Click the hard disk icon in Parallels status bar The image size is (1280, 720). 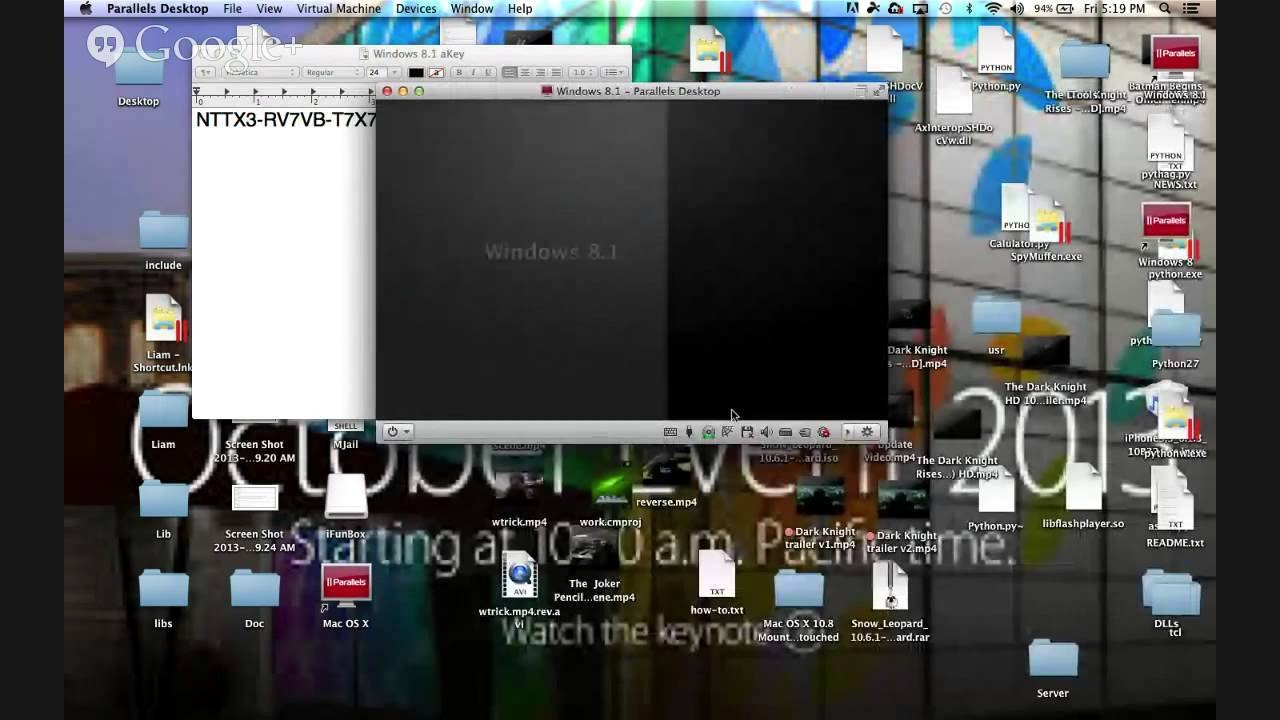[x=785, y=432]
